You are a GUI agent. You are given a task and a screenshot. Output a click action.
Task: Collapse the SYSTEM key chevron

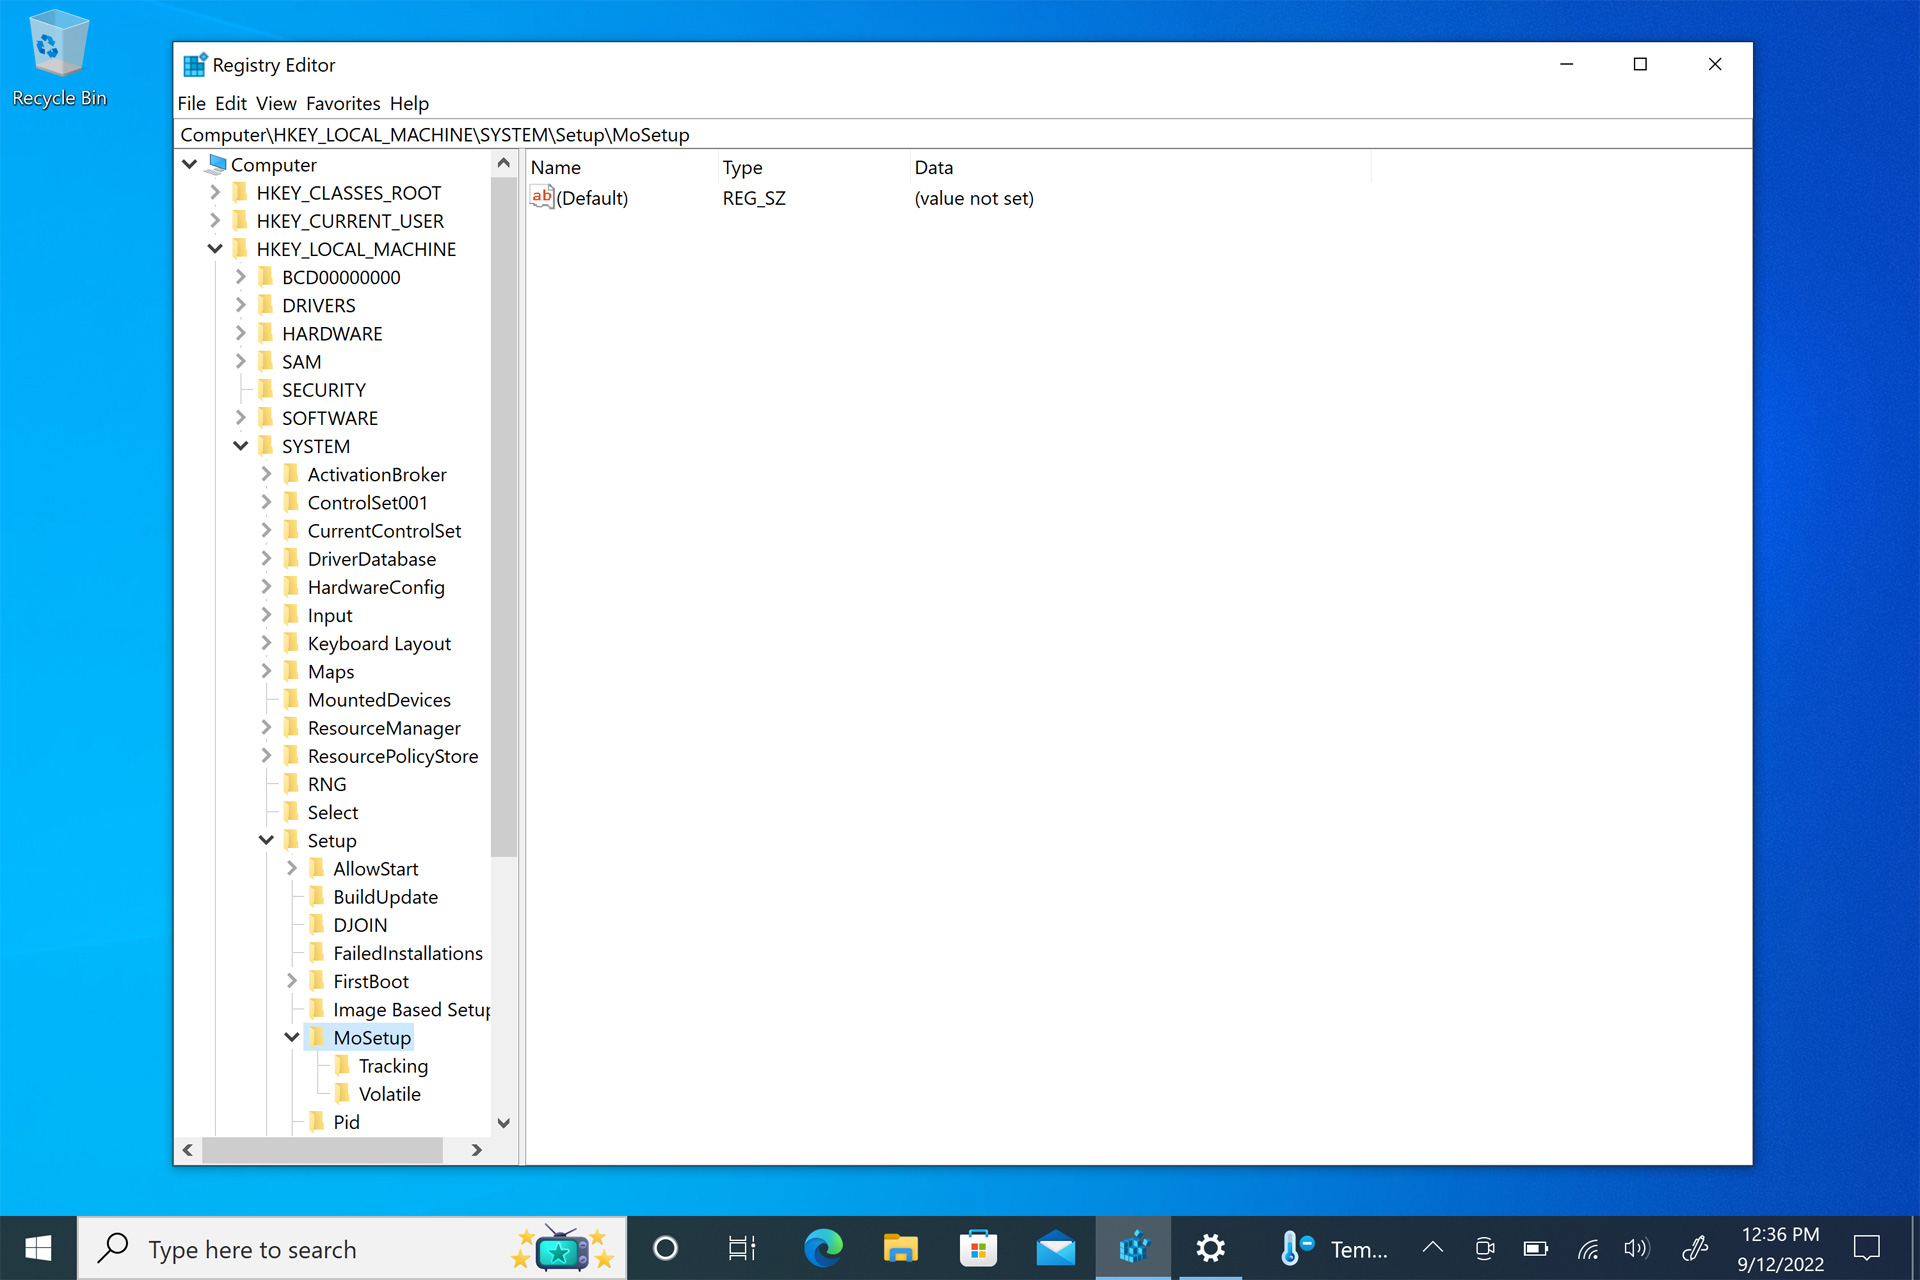[241, 446]
